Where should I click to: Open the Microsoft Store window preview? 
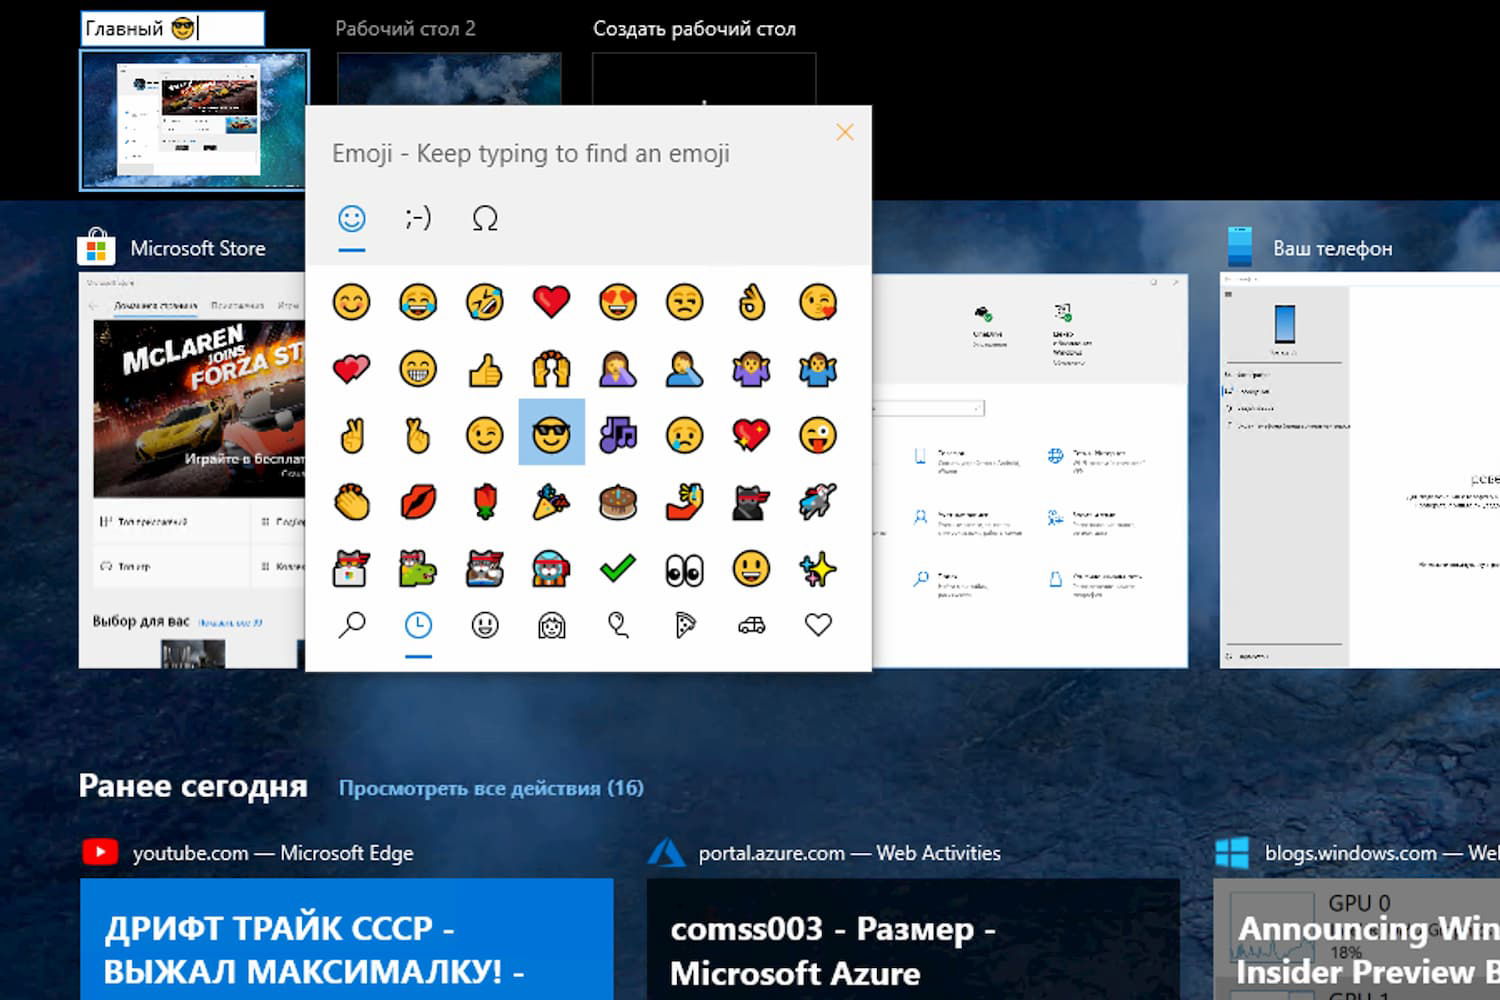point(192,470)
